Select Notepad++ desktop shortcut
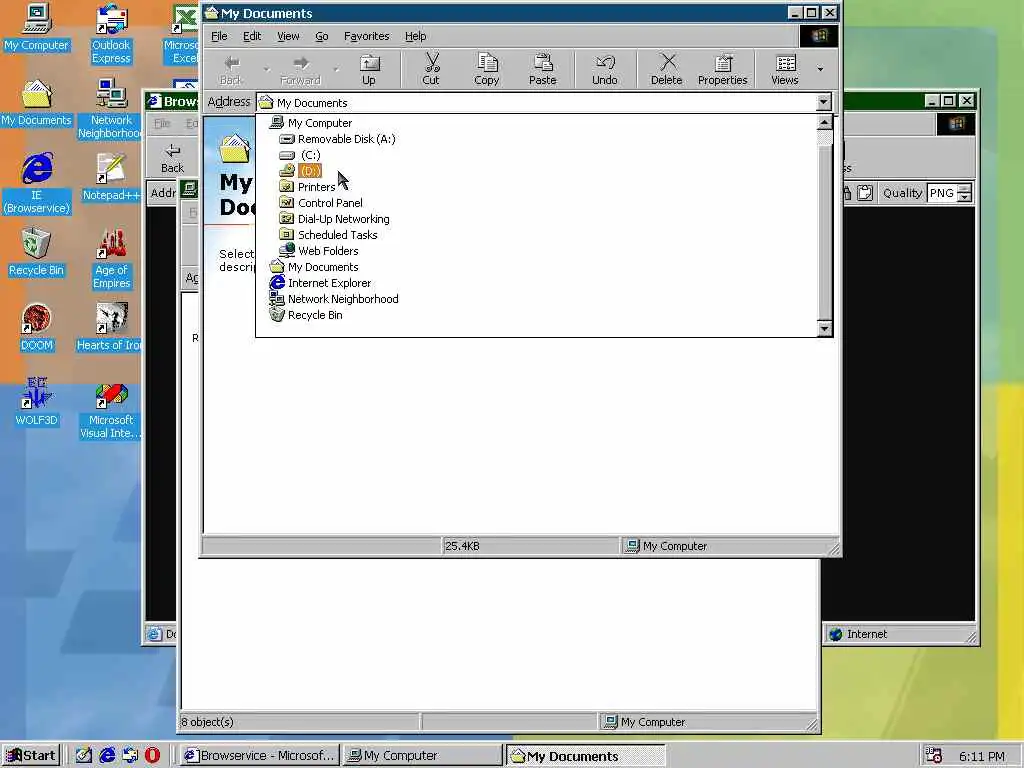The image size is (1024, 768). (x=111, y=177)
